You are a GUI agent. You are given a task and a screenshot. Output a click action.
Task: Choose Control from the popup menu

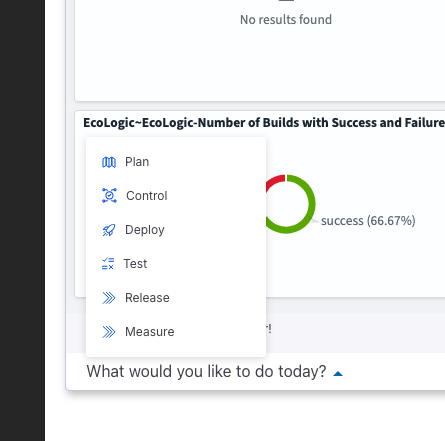pos(176,196)
